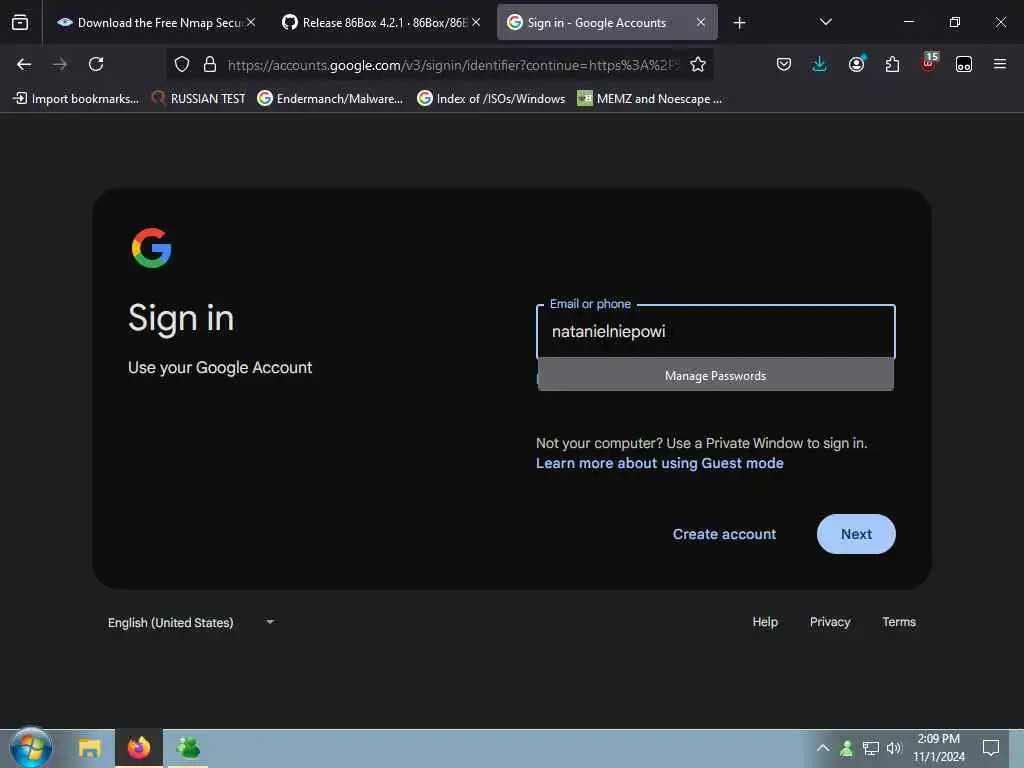
Task: Open Endermanch/Malware bookmark
Action: (330, 99)
